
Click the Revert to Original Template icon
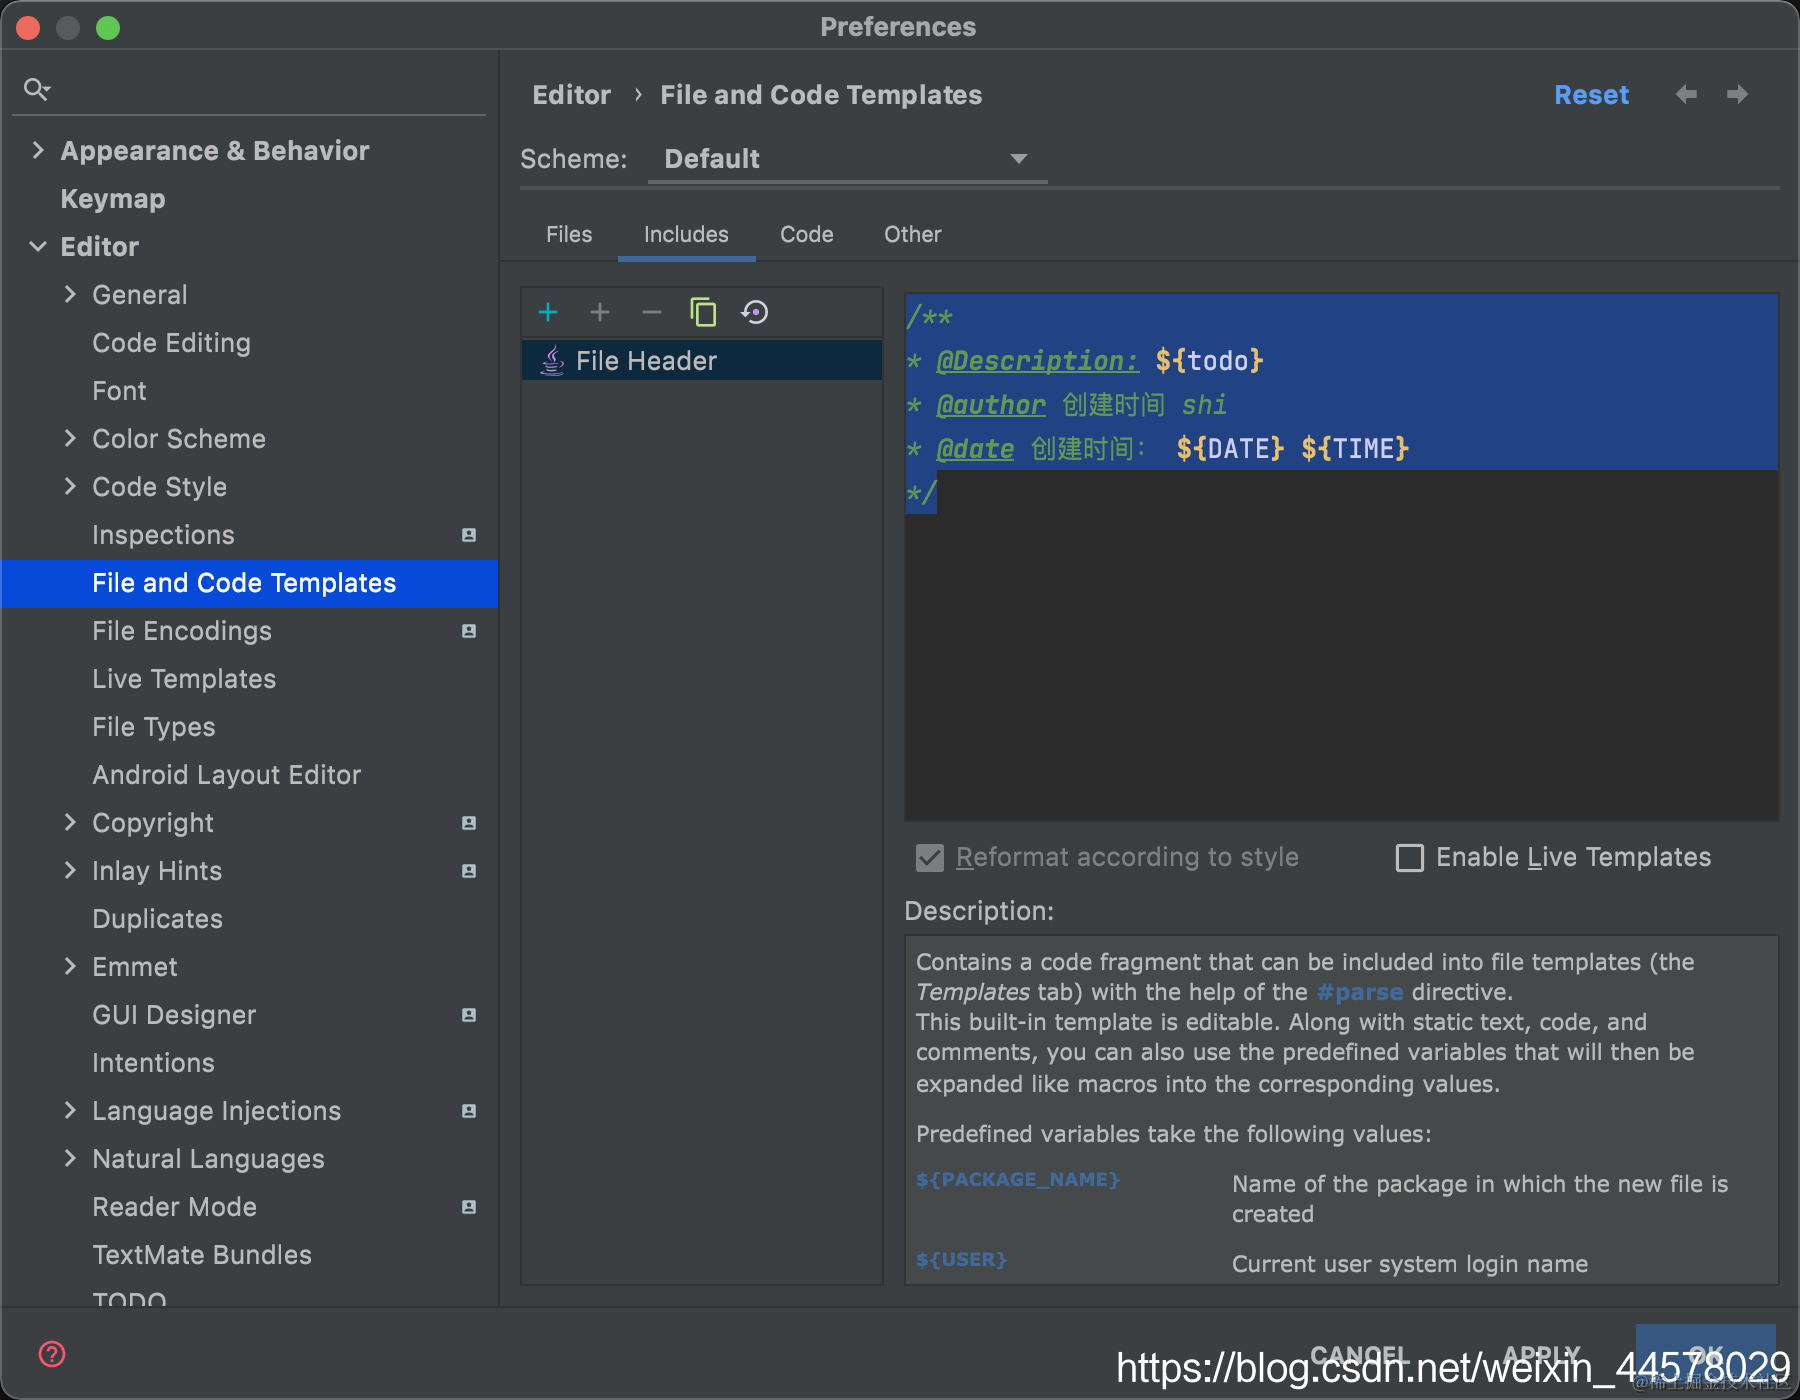pos(755,312)
